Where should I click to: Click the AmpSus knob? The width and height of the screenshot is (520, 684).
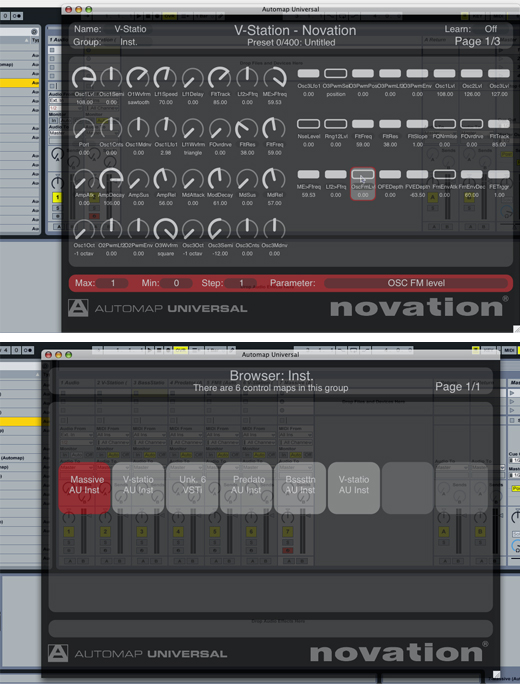(x=138, y=179)
